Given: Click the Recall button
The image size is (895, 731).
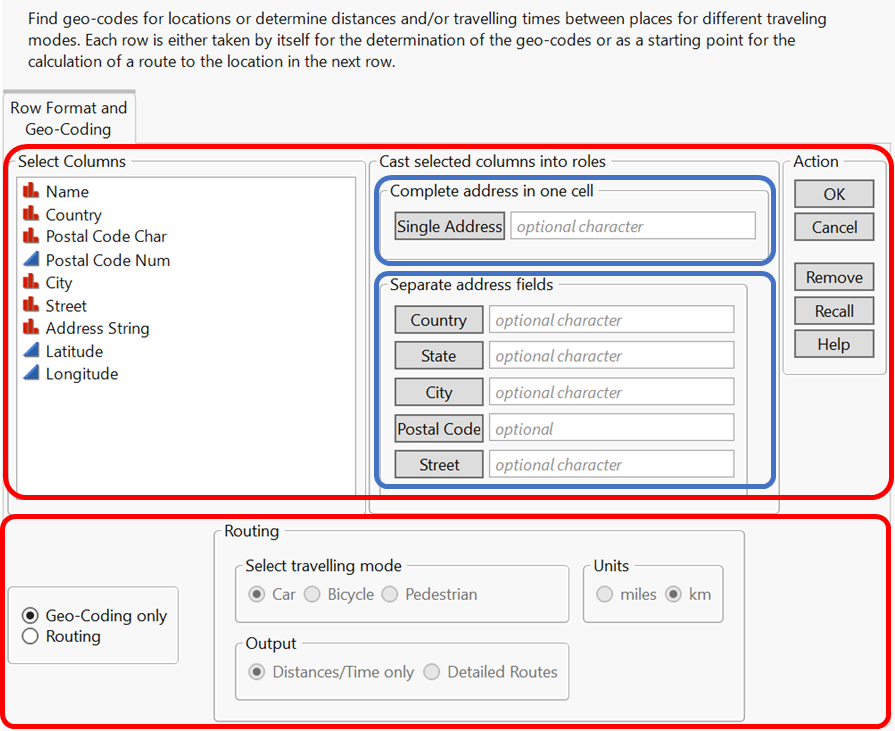Looking at the screenshot, I should [833, 310].
